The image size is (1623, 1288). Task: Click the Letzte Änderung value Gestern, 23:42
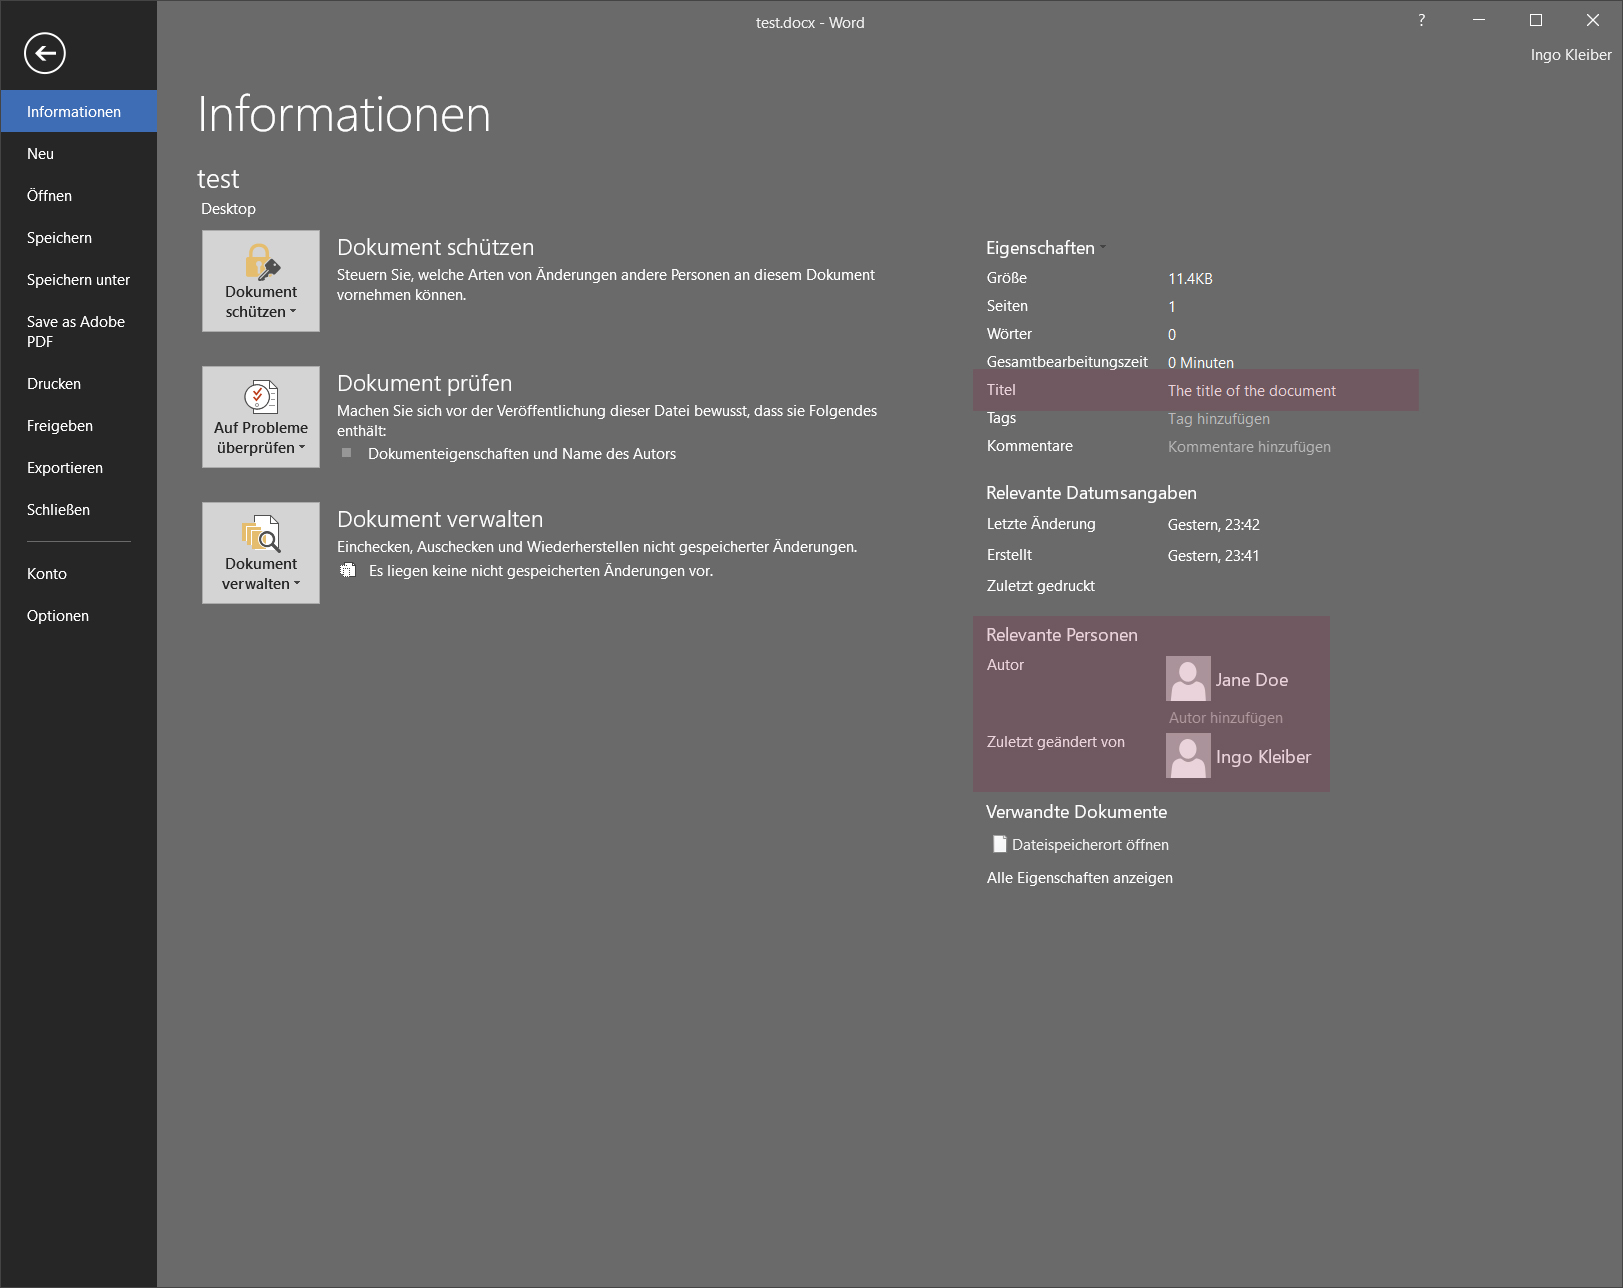1213,524
